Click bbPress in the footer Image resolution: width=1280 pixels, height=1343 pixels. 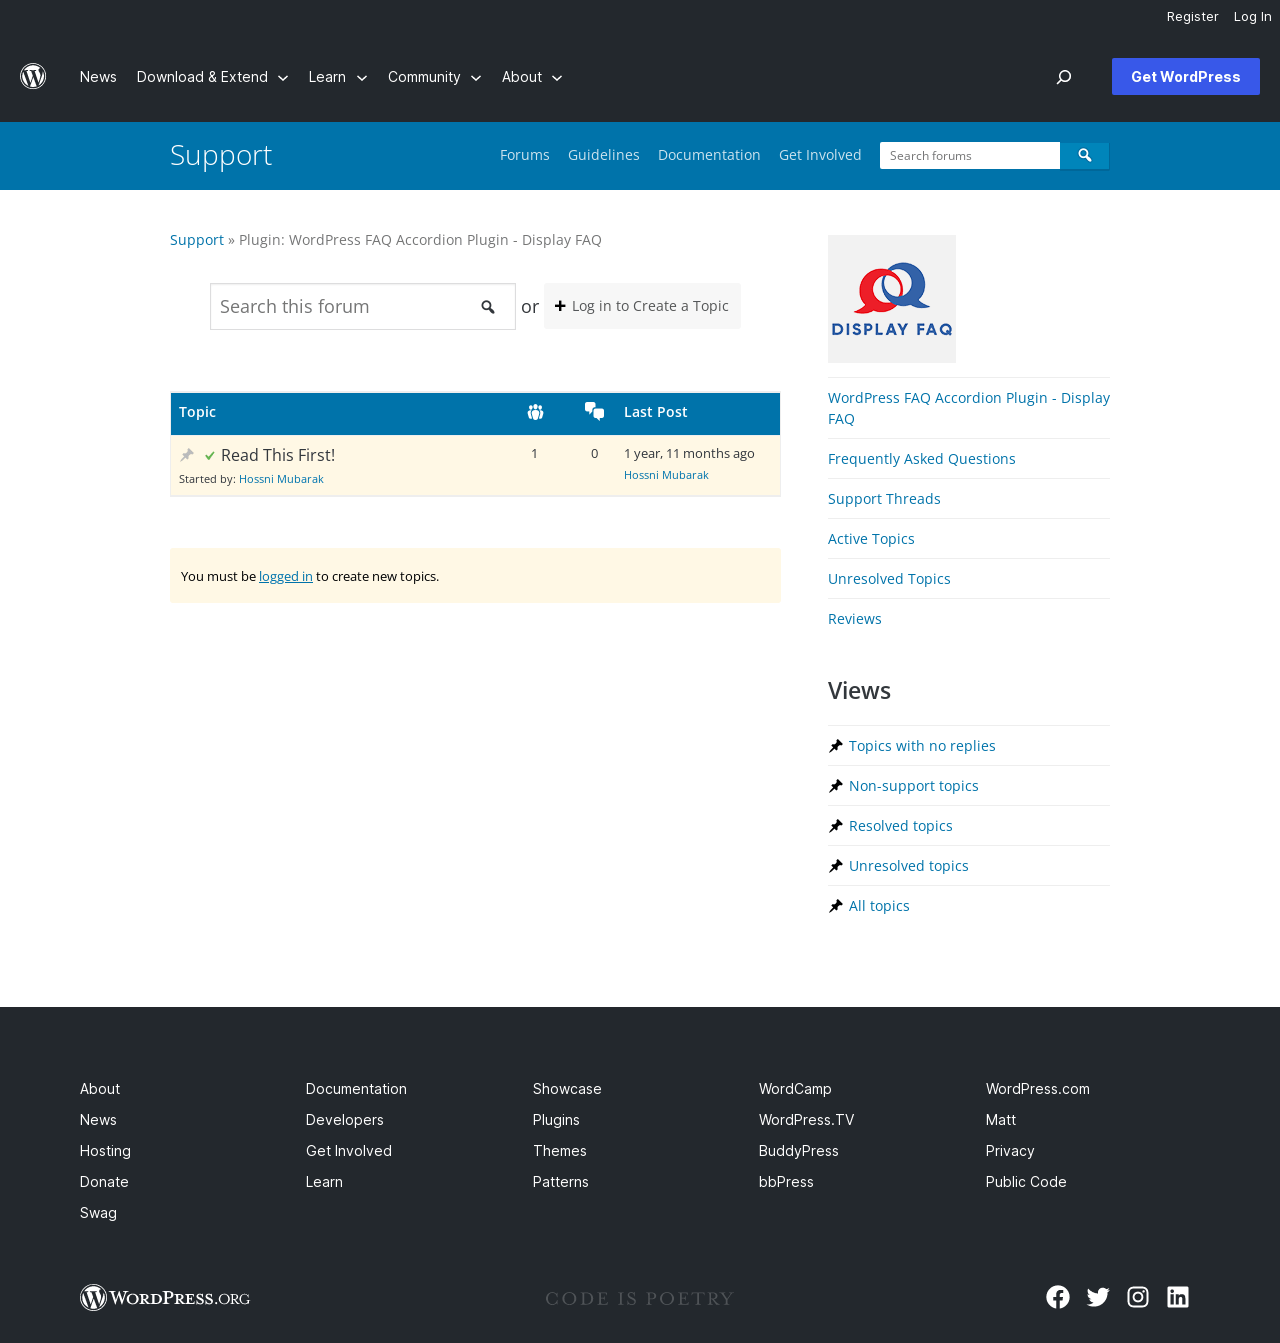point(786,1182)
